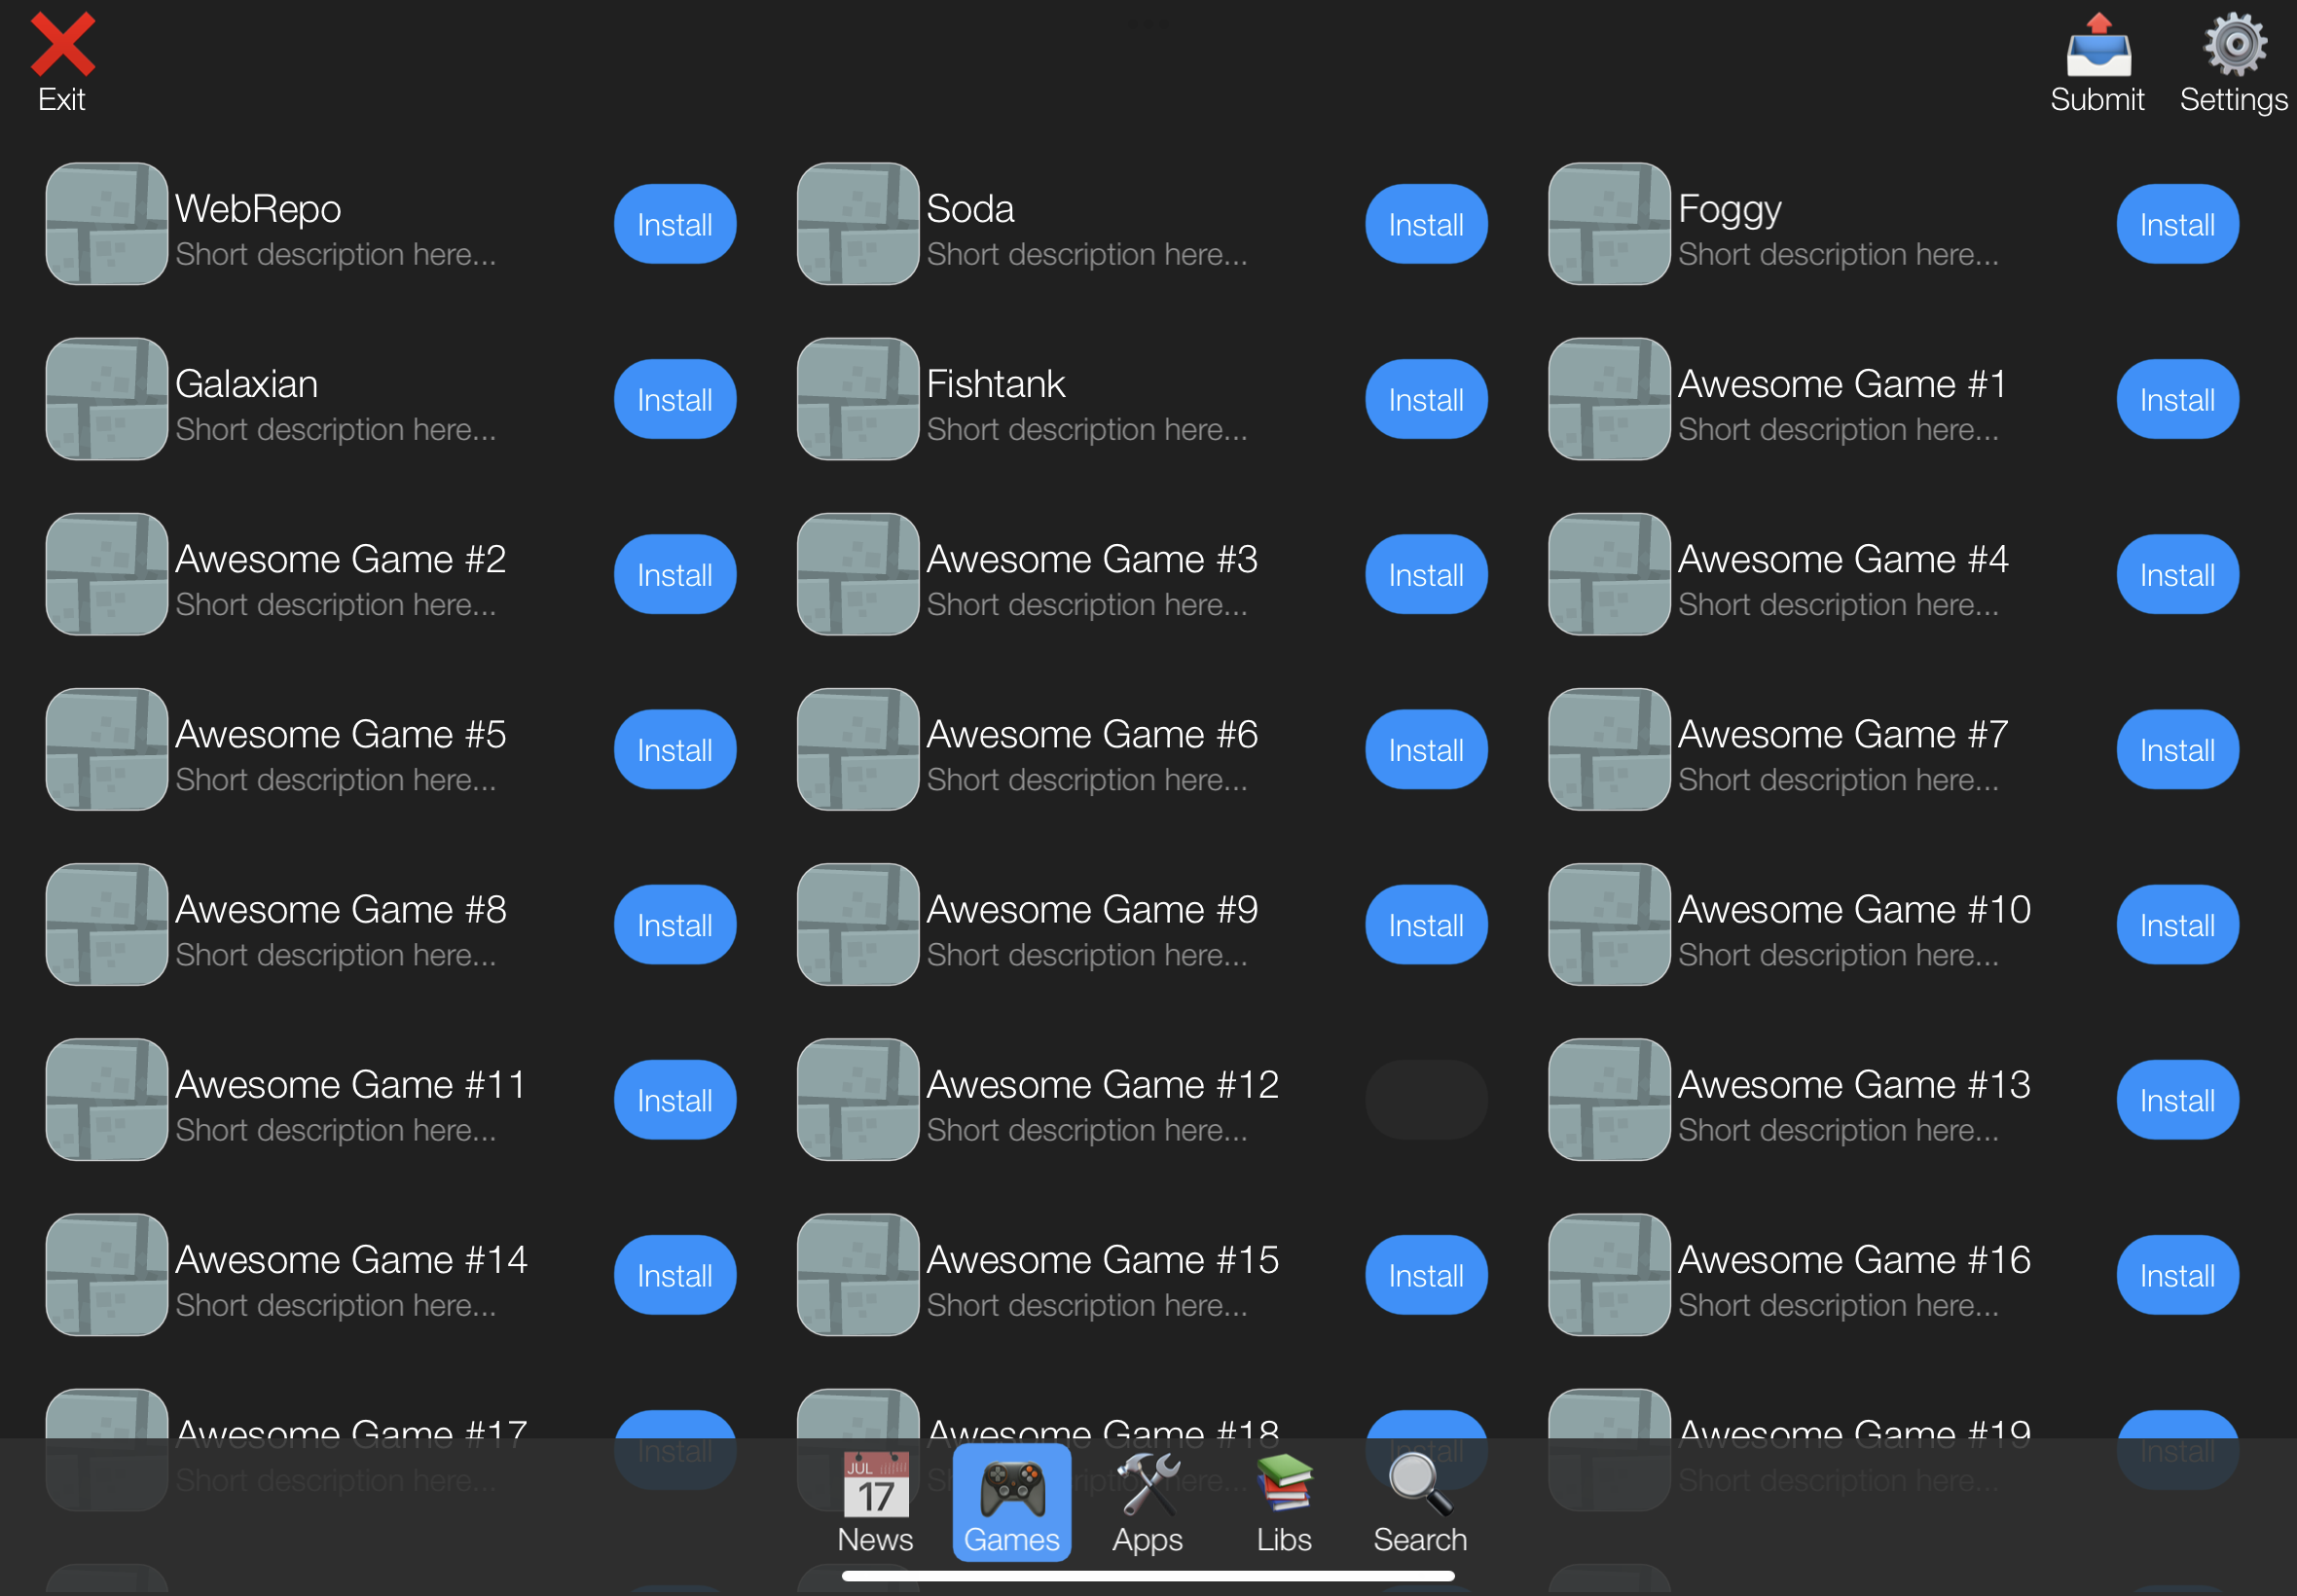2297x1596 pixels.
Task: Install Awesome Game #7
Action: click(x=2177, y=750)
